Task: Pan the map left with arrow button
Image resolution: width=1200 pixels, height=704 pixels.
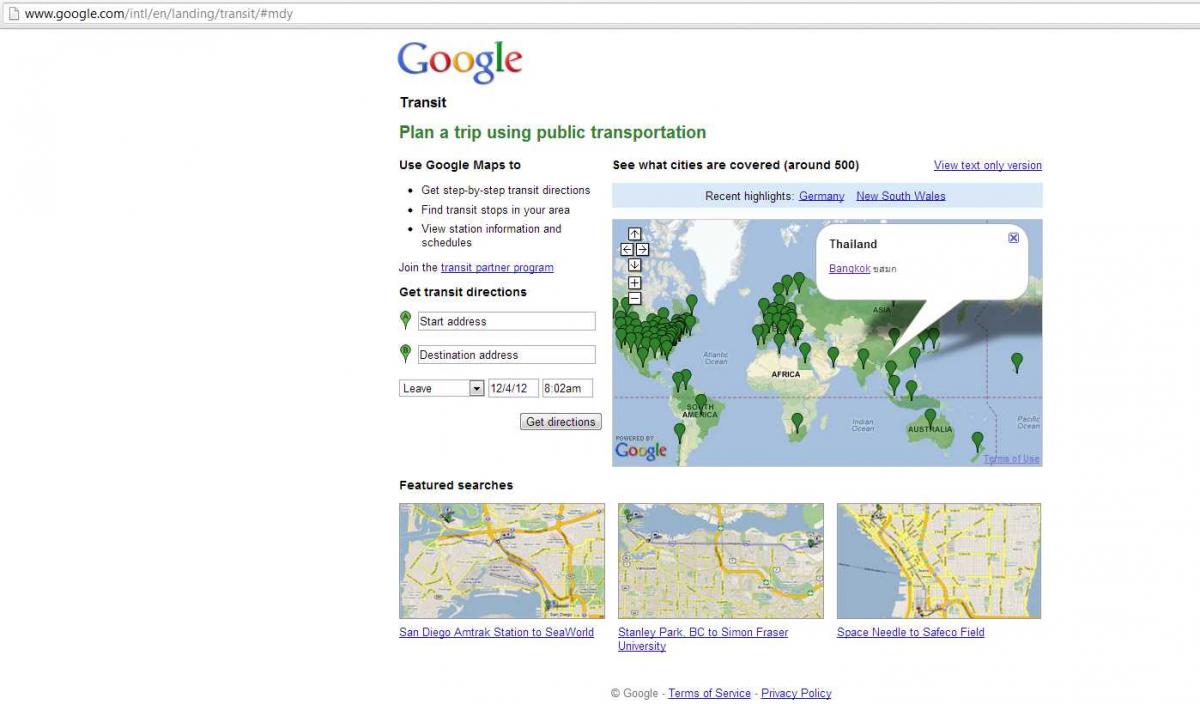Action: pyautogui.click(x=627, y=249)
